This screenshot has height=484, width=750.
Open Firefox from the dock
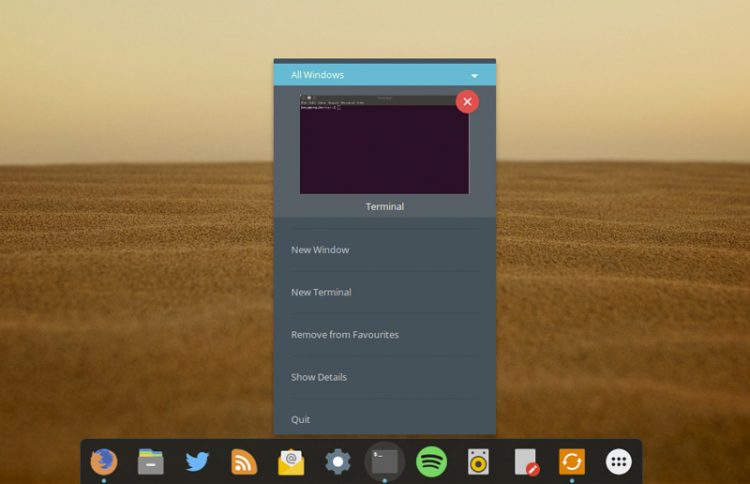pyautogui.click(x=103, y=461)
